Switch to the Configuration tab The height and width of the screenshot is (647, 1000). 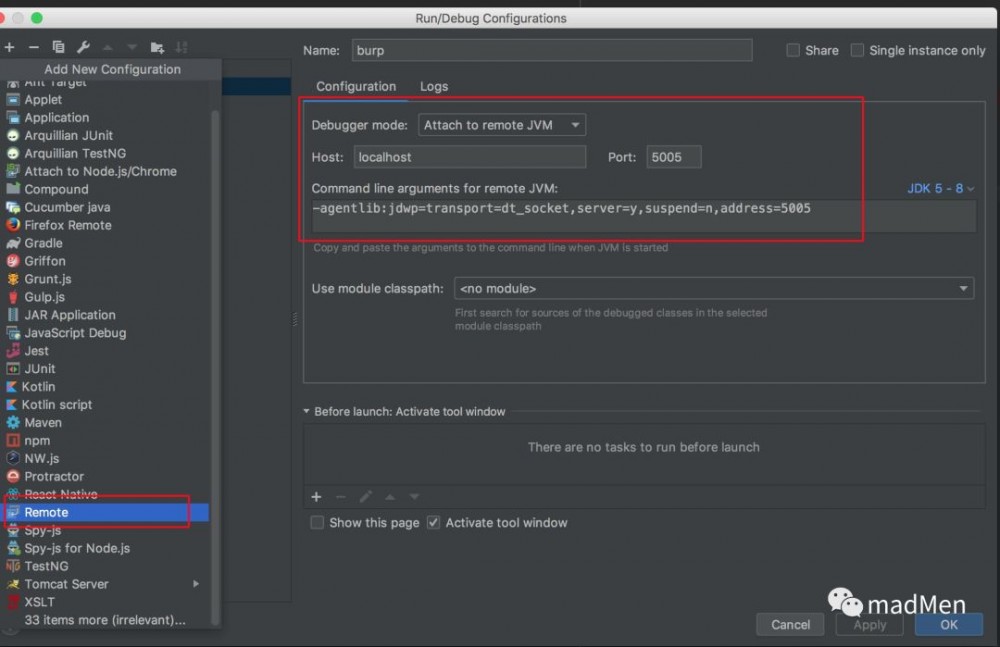click(x=356, y=86)
